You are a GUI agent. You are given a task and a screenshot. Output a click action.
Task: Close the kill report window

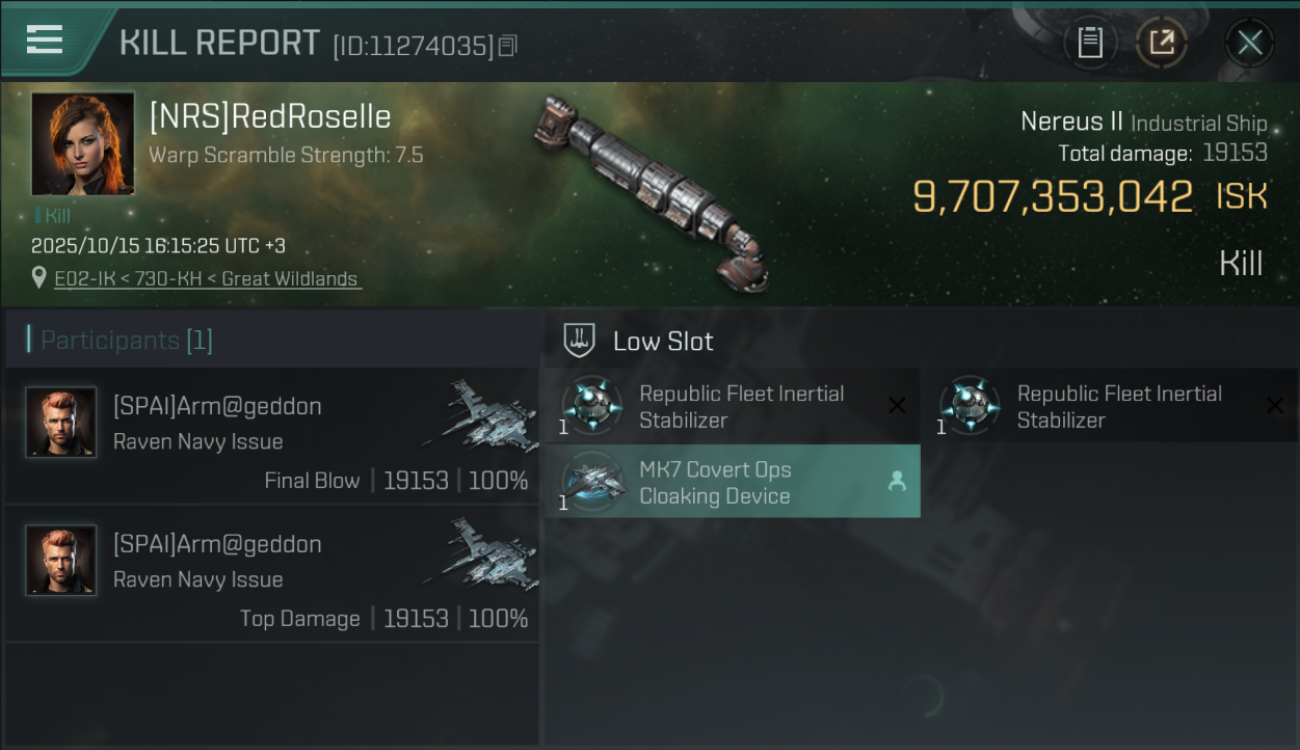pos(1249,43)
